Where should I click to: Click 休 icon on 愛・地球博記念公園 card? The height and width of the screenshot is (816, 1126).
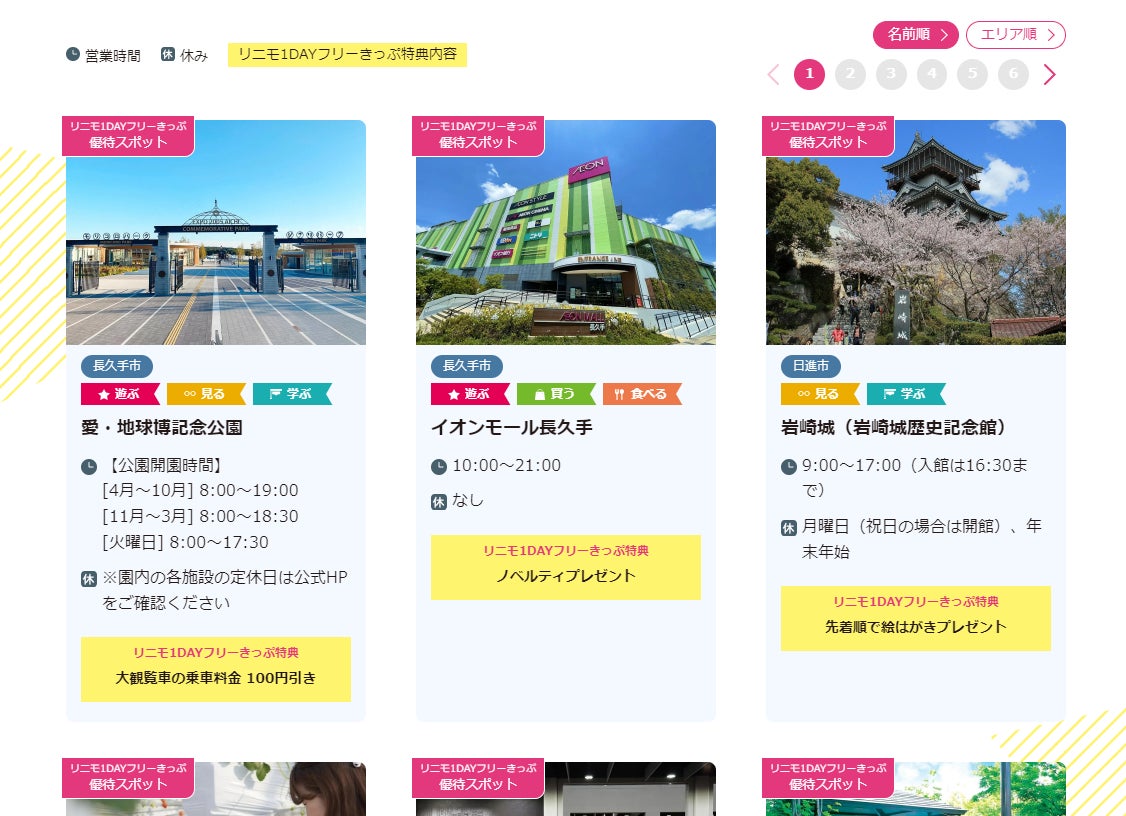[x=88, y=579]
